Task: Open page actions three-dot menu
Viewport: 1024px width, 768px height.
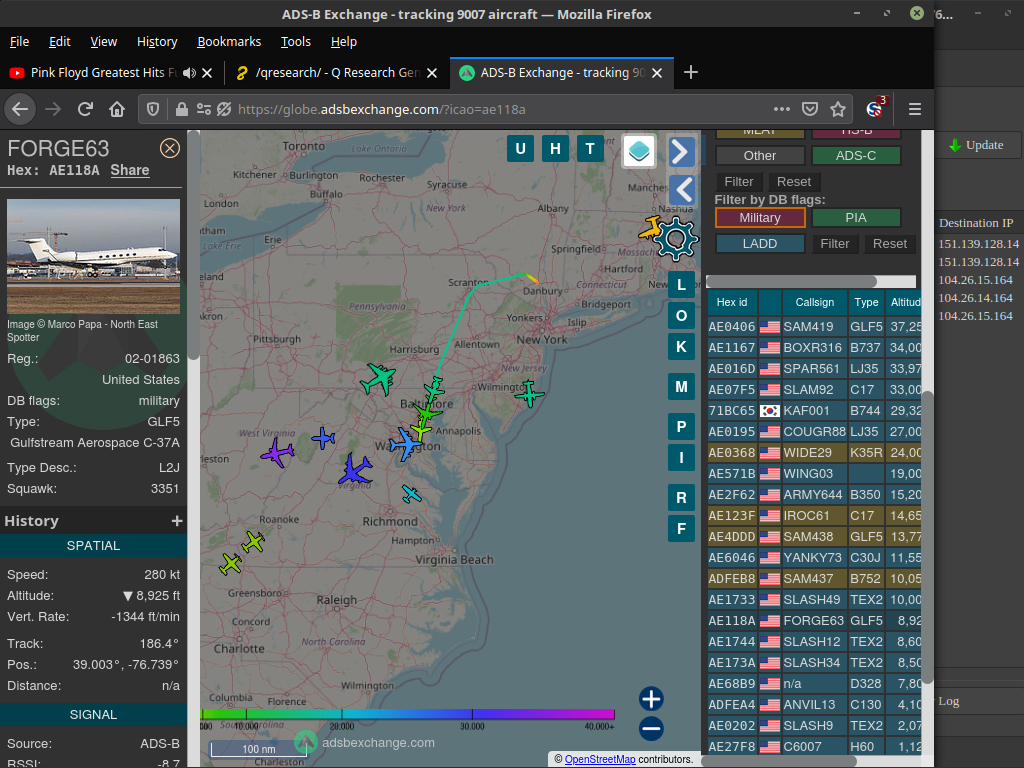Action: click(x=782, y=109)
